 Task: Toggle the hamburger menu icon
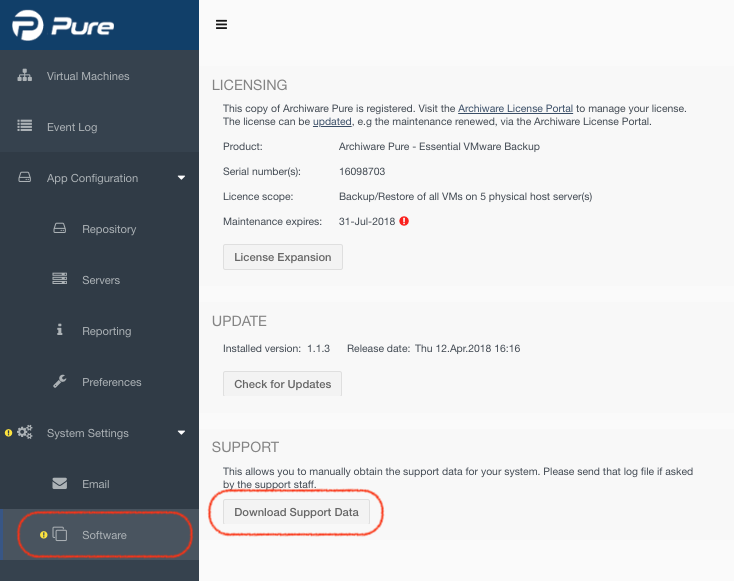coord(221,24)
